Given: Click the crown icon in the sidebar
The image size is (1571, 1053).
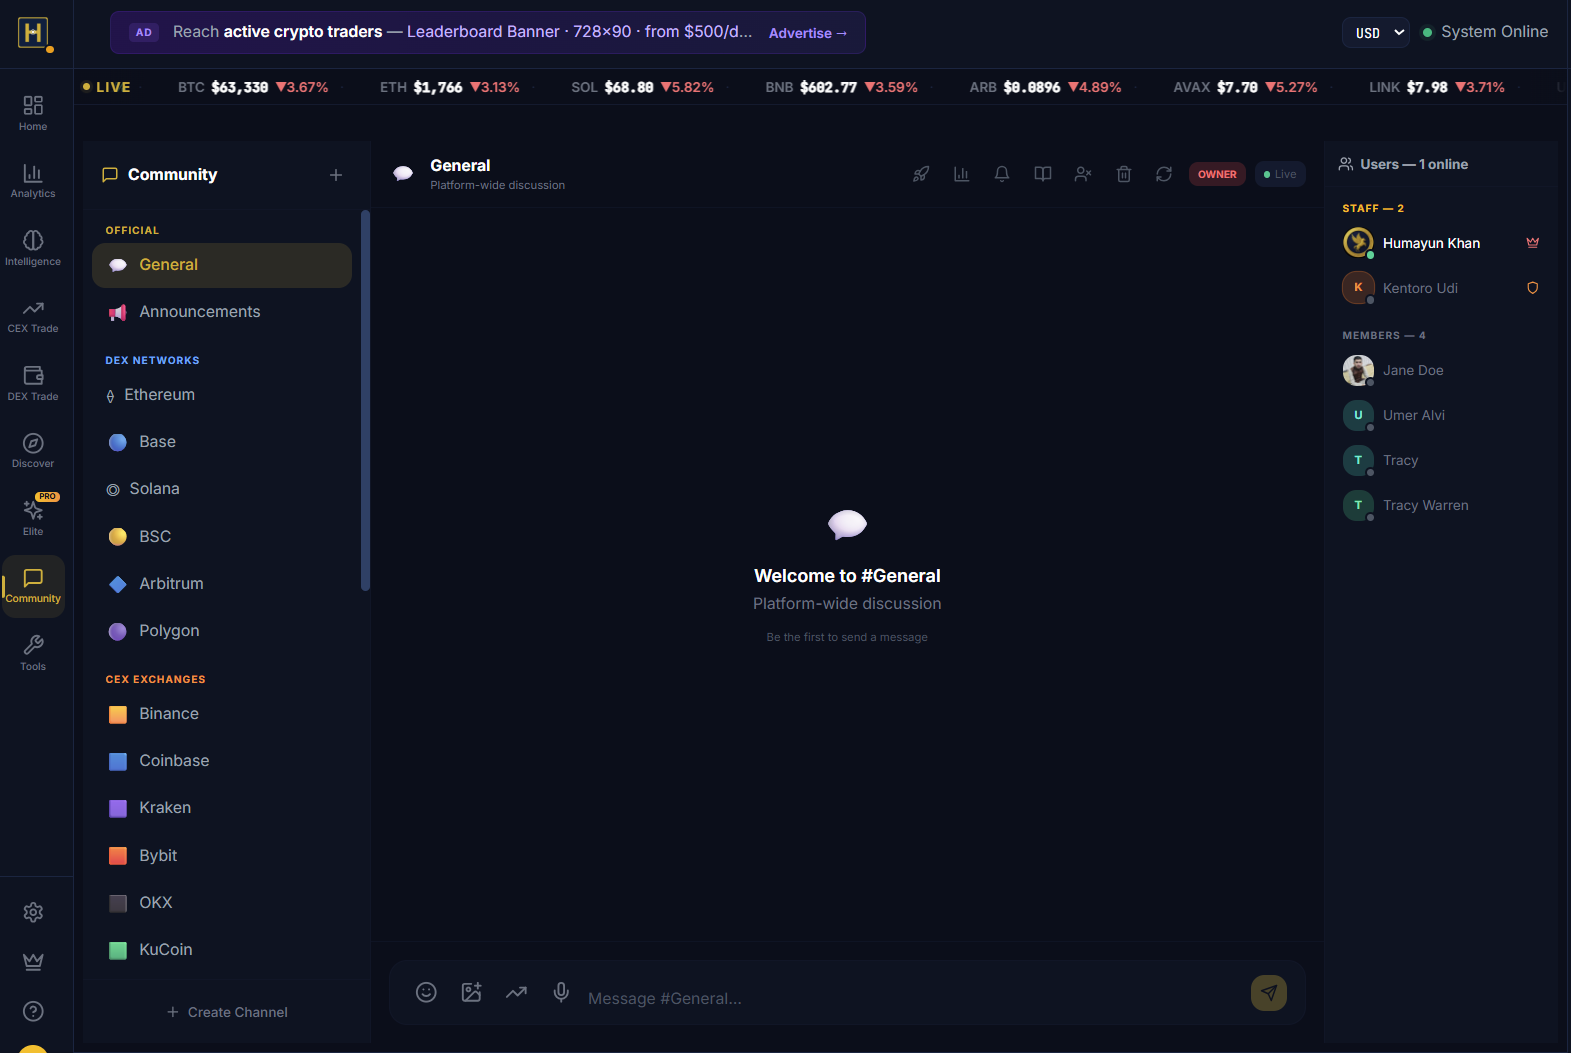Looking at the screenshot, I should (x=33, y=961).
